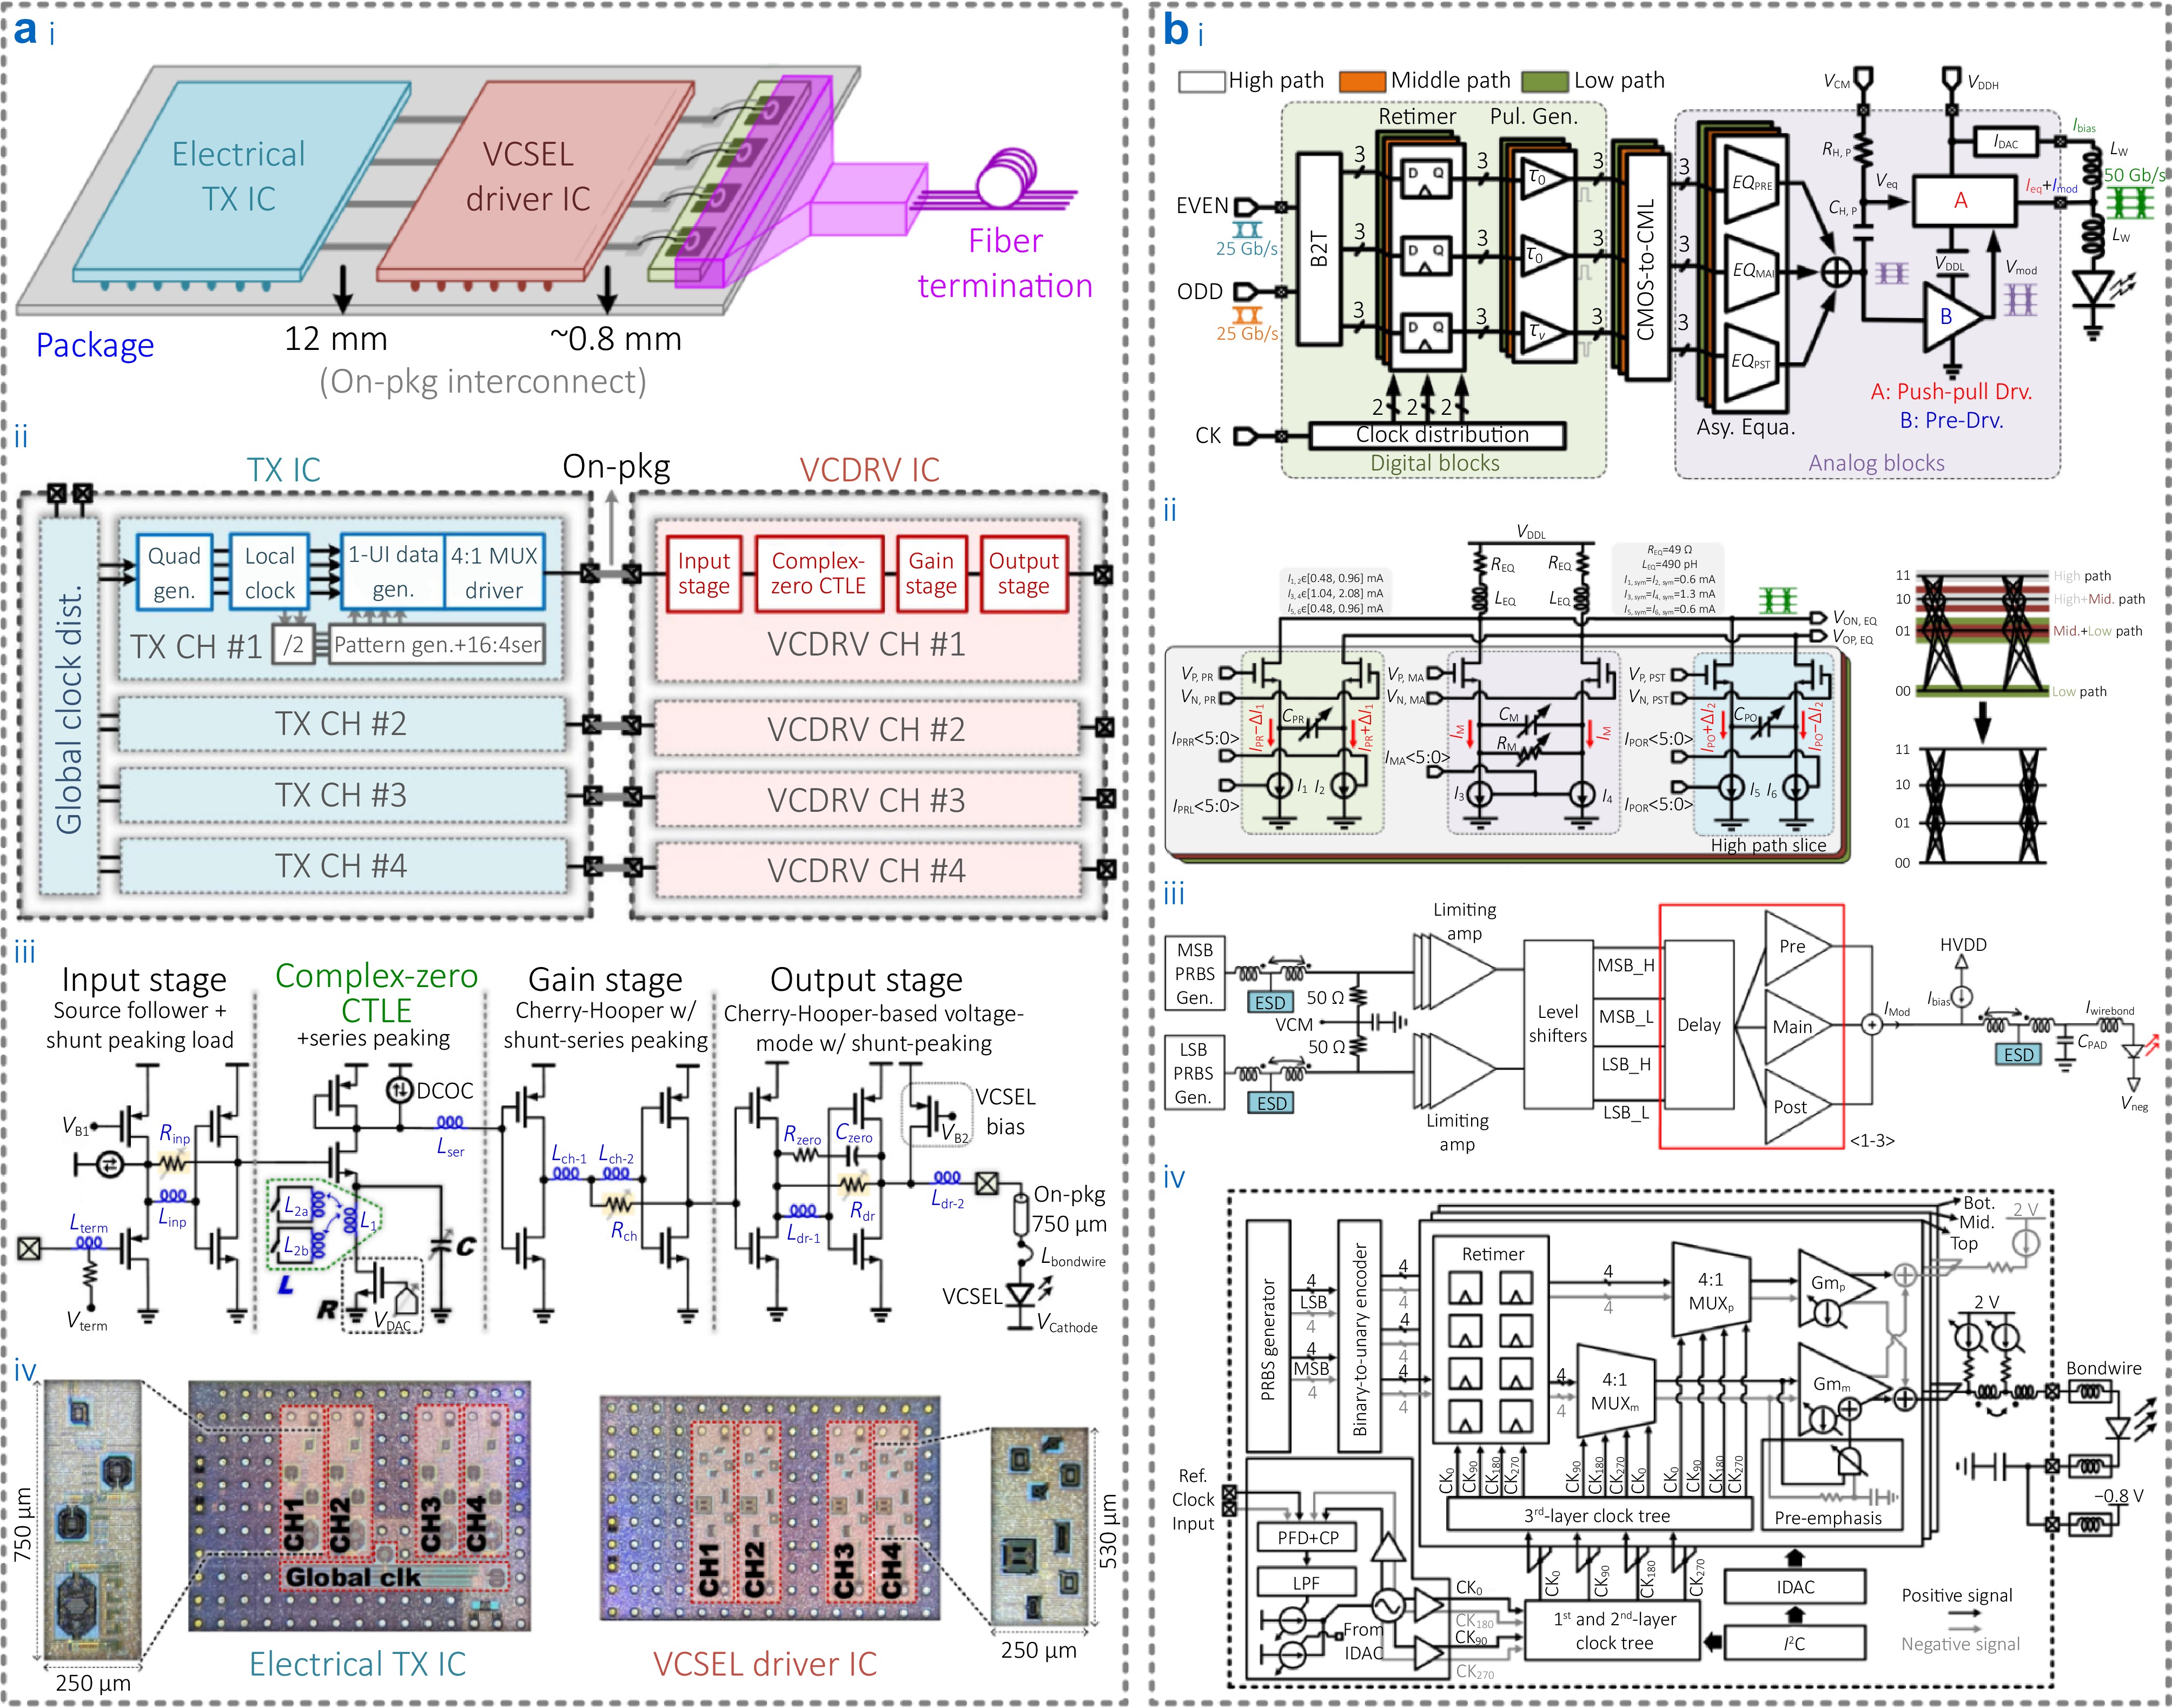Viewport: 2172px width, 1708px height.
Task: Click the (On-pkg interconnect) caption
Action: pos(483,382)
